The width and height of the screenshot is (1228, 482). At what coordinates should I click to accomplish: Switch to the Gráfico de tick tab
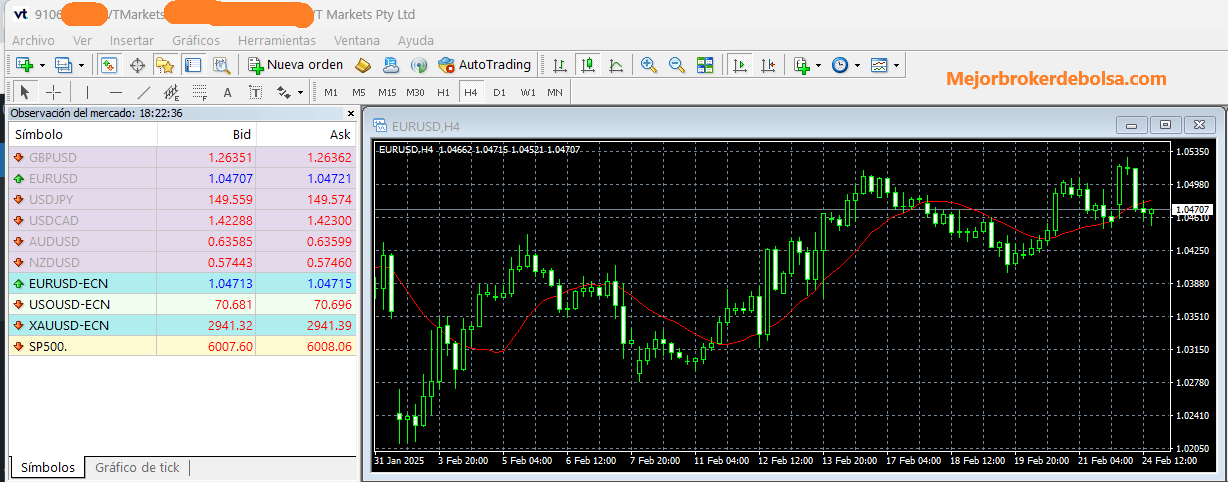pyautogui.click(x=137, y=467)
